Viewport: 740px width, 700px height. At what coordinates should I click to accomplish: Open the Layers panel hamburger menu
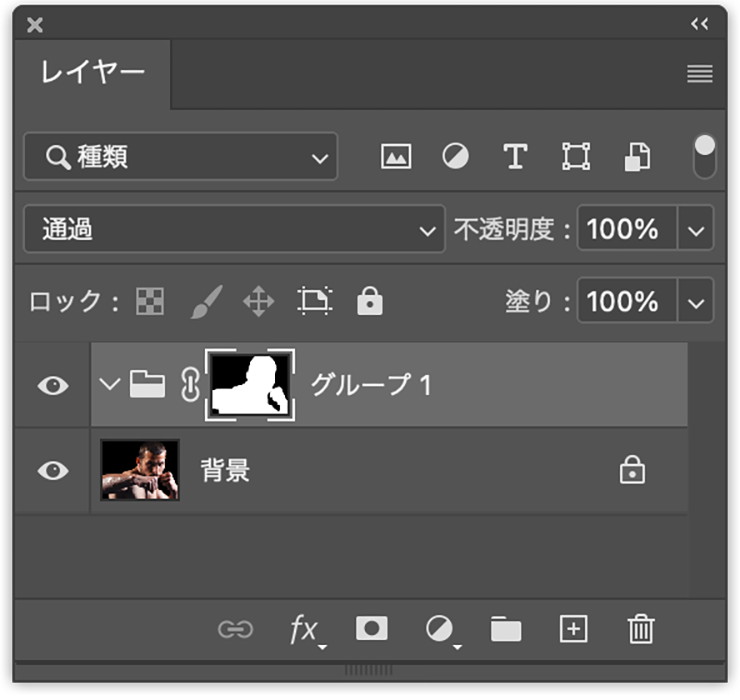700,74
